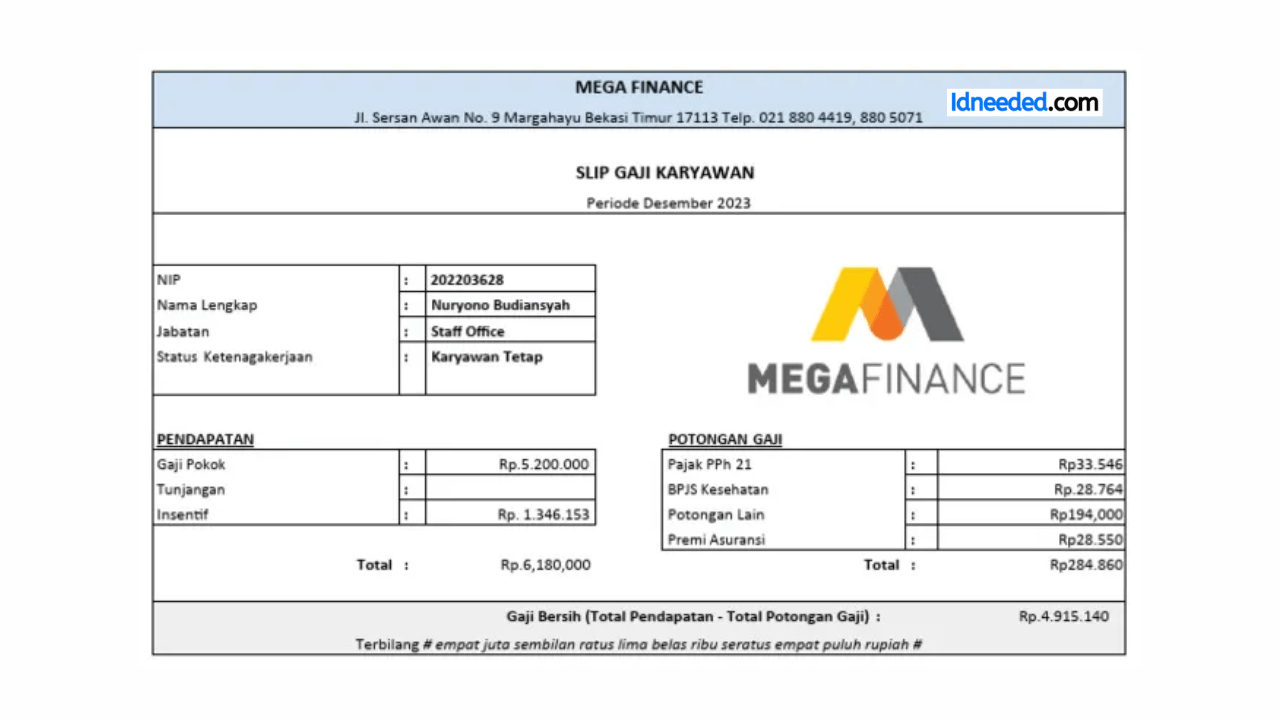Click the PENDAPATAN section heading
1280x720 pixels.
pos(205,438)
